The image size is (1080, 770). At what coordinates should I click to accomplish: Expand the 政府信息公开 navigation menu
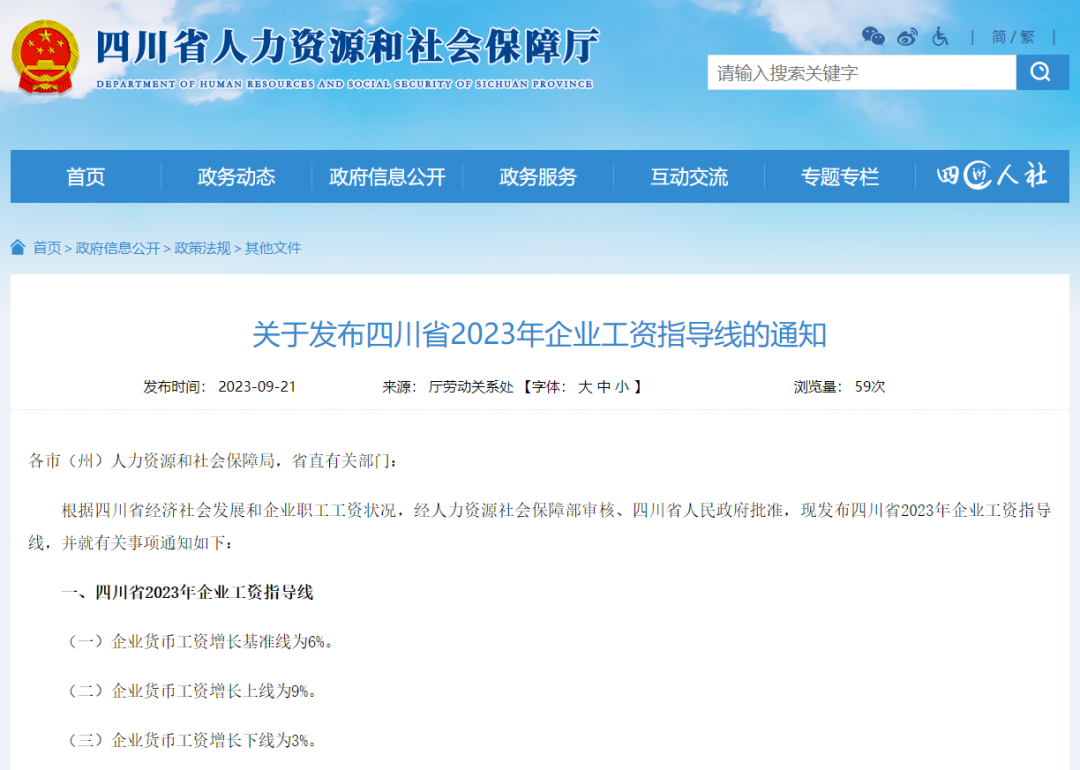point(387,177)
